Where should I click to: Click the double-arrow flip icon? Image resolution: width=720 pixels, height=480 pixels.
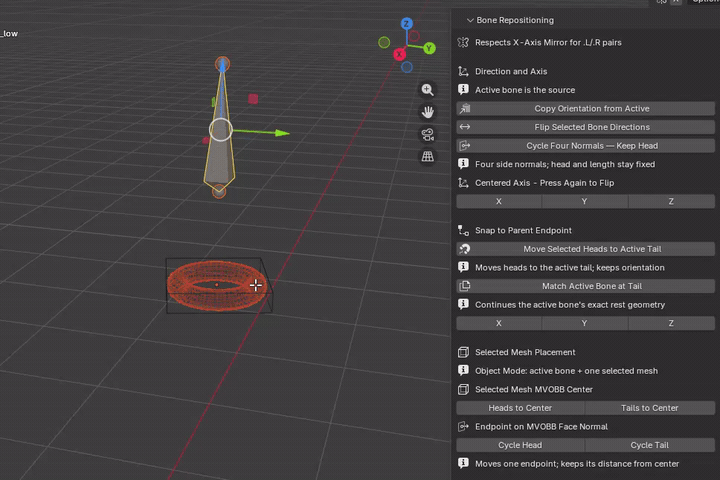click(464, 127)
